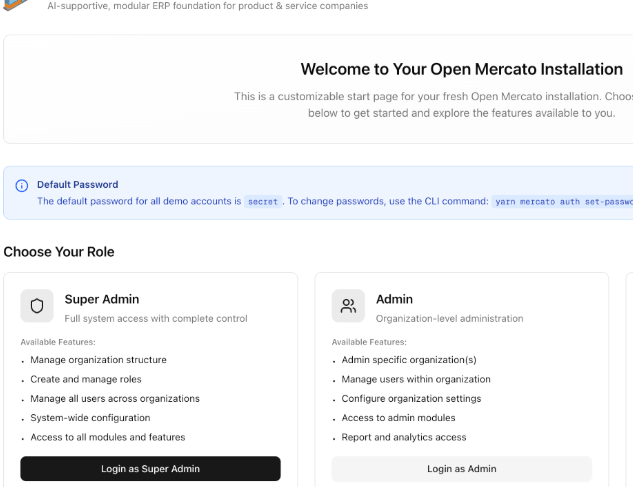Image resolution: width=633 pixels, height=487 pixels.
Task: Click the 'Admin' card title
Action: click(x=394, y=299)
